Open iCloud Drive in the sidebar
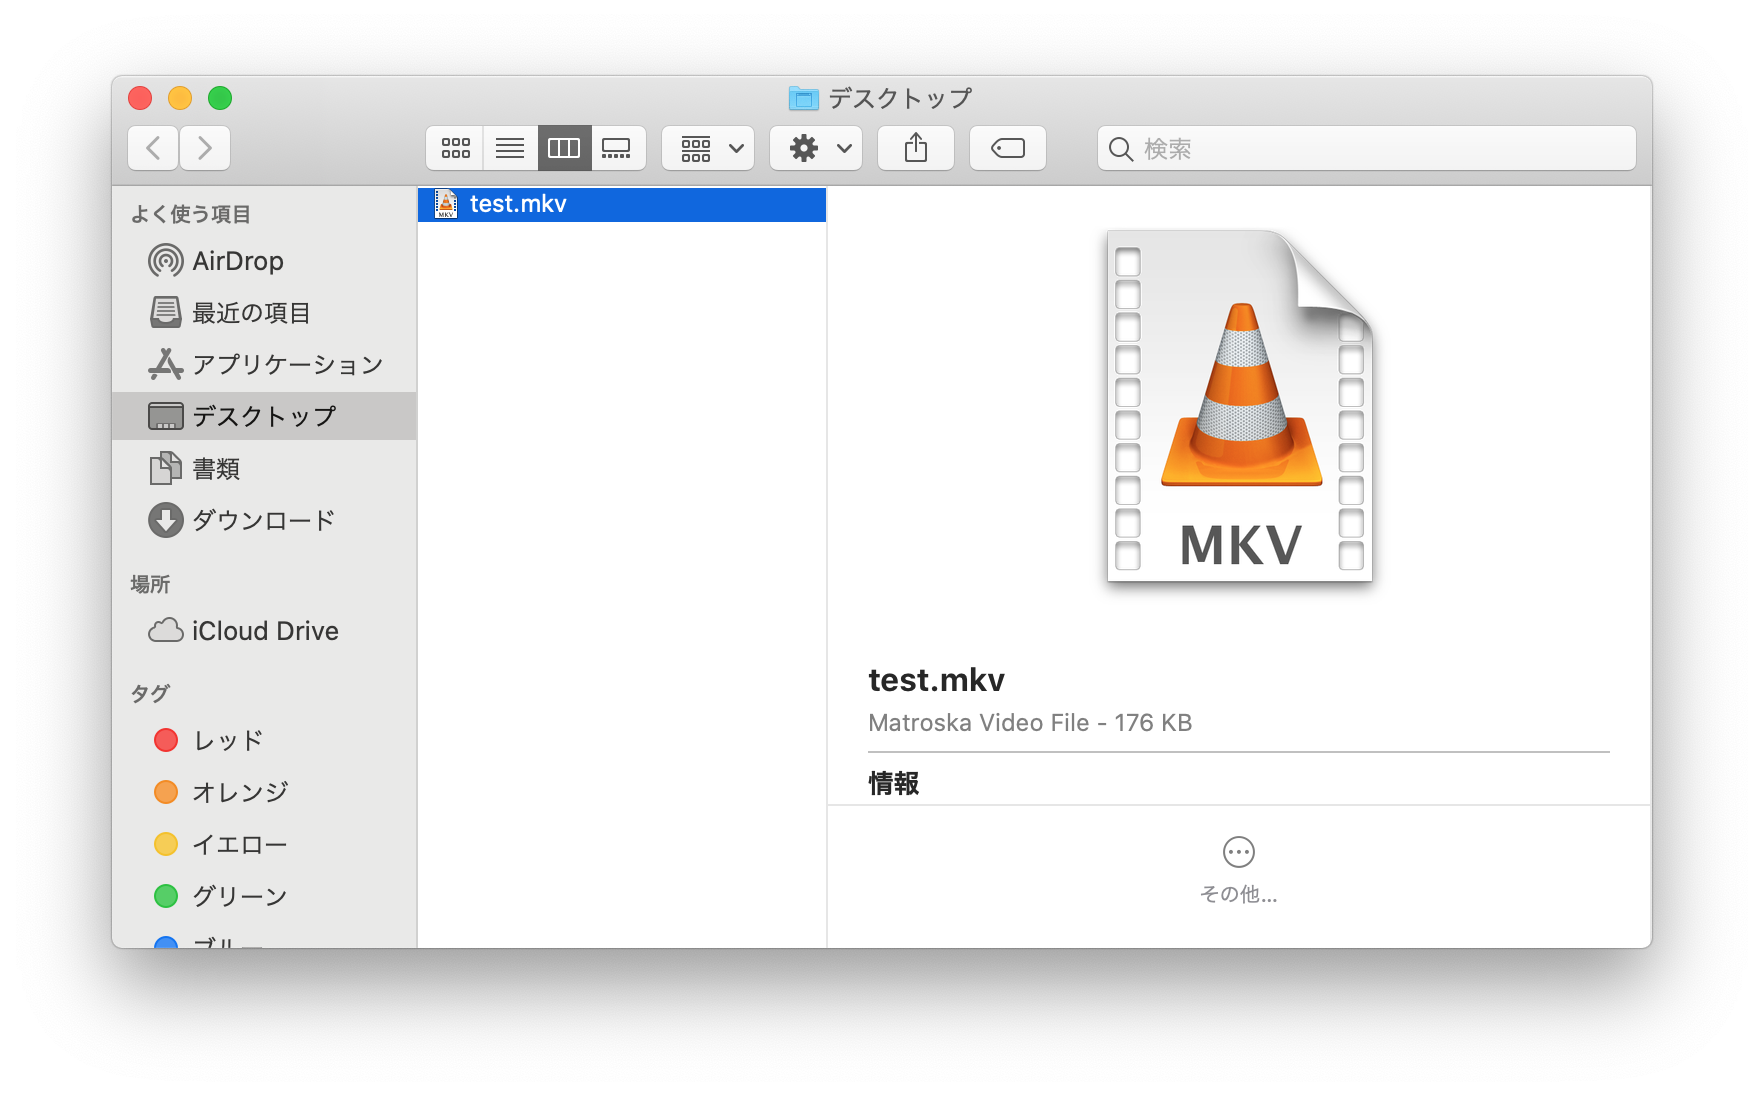Viewport: 1764px width, 1096px height. click(264, 631)
